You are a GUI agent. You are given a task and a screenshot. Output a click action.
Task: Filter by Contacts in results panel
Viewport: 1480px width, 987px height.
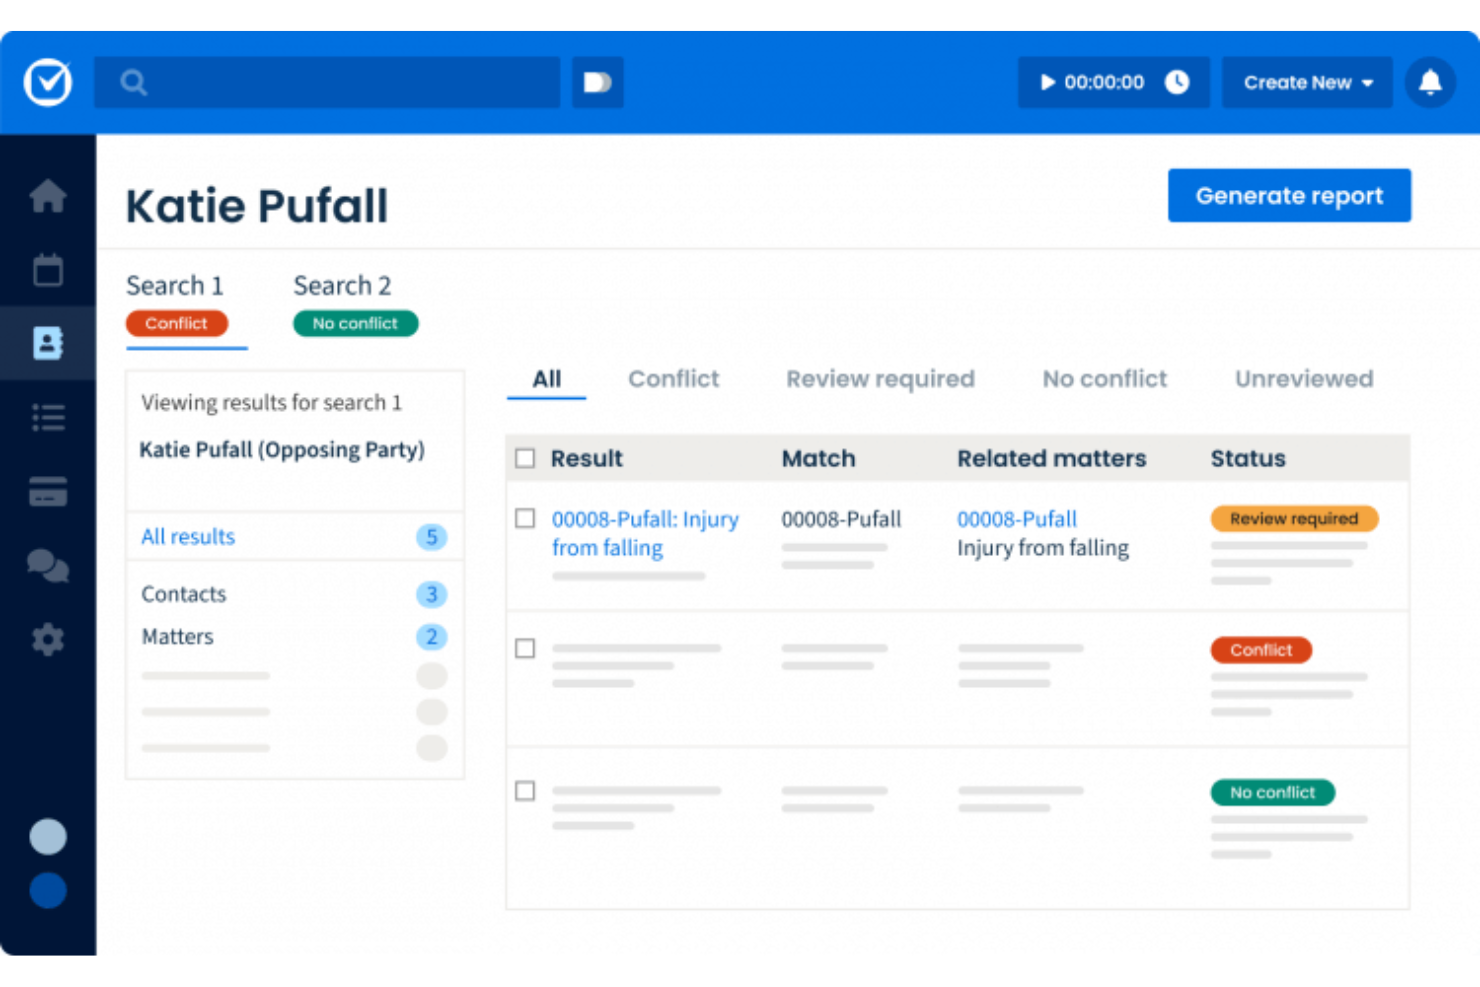click(184, 594)
